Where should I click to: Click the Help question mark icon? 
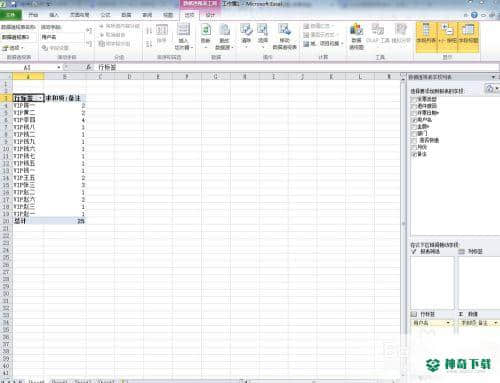click(x=474, y=15)
